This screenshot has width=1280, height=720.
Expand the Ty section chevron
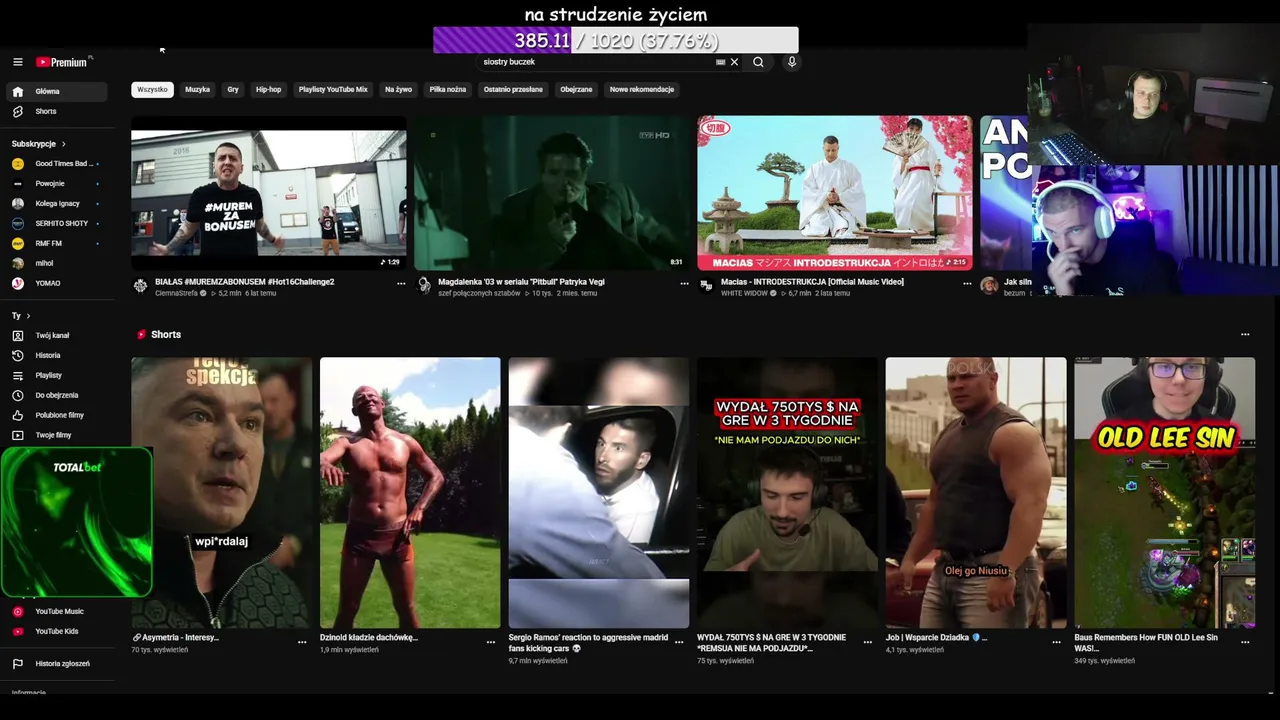[x=28, y=316]
